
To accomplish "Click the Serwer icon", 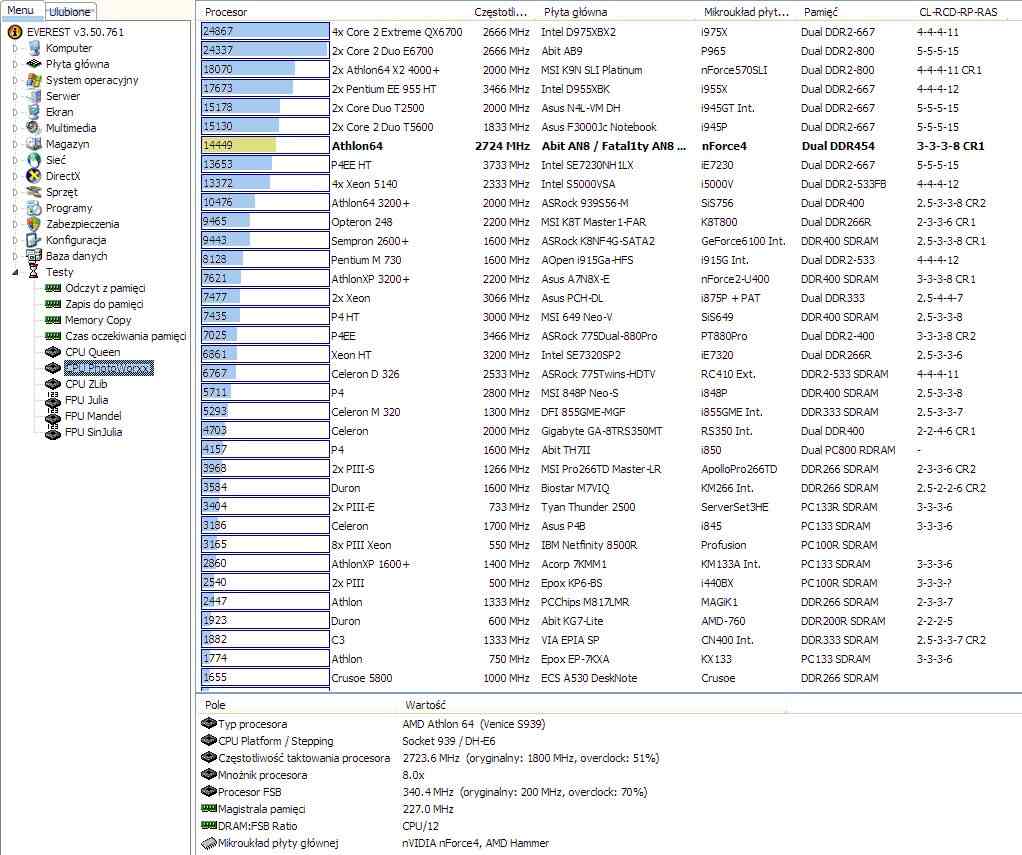I will tap(34, 96).
